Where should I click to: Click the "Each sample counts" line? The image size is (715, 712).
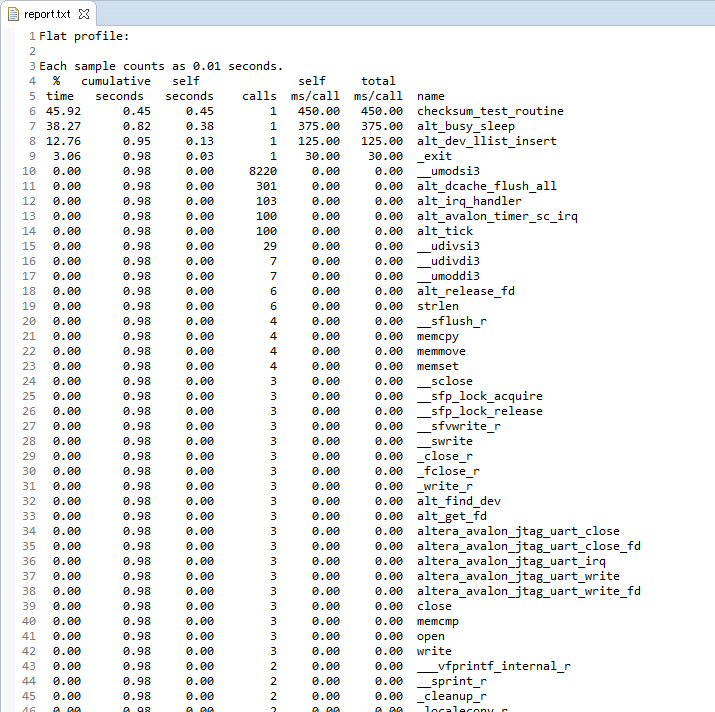coord(160,66)
